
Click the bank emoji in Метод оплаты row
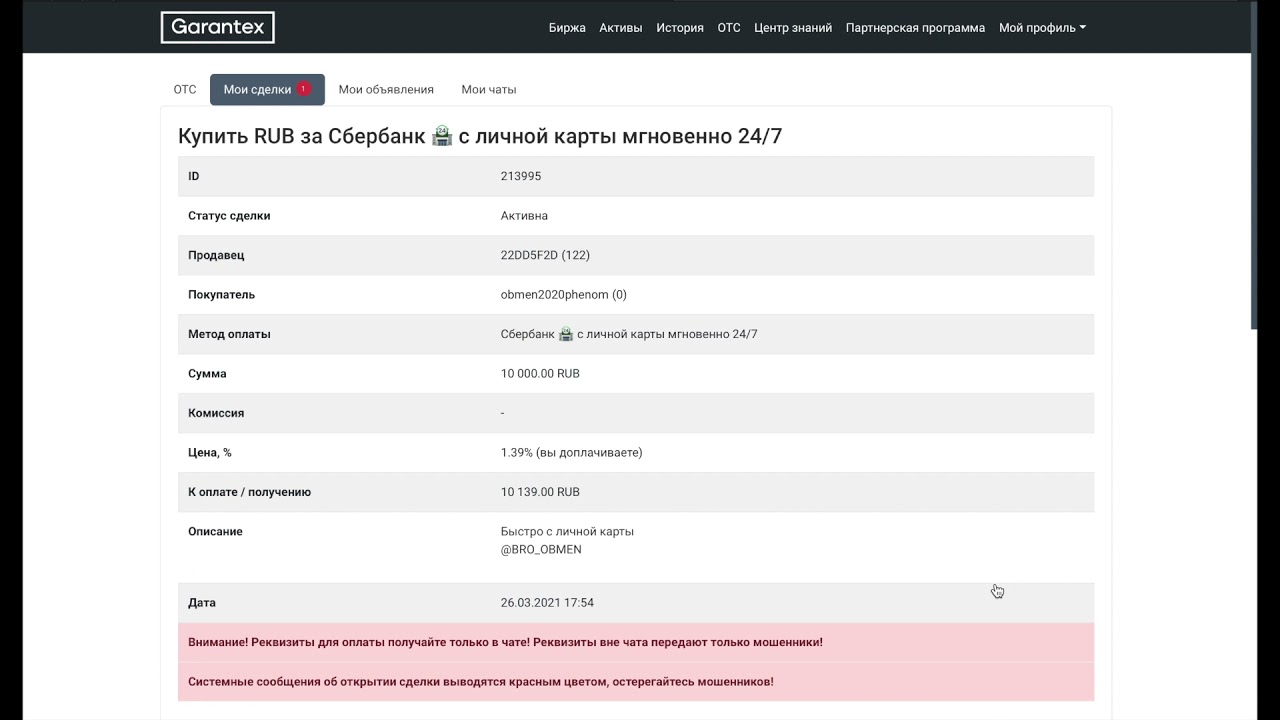pyautogui.click(x=566, y=334)
